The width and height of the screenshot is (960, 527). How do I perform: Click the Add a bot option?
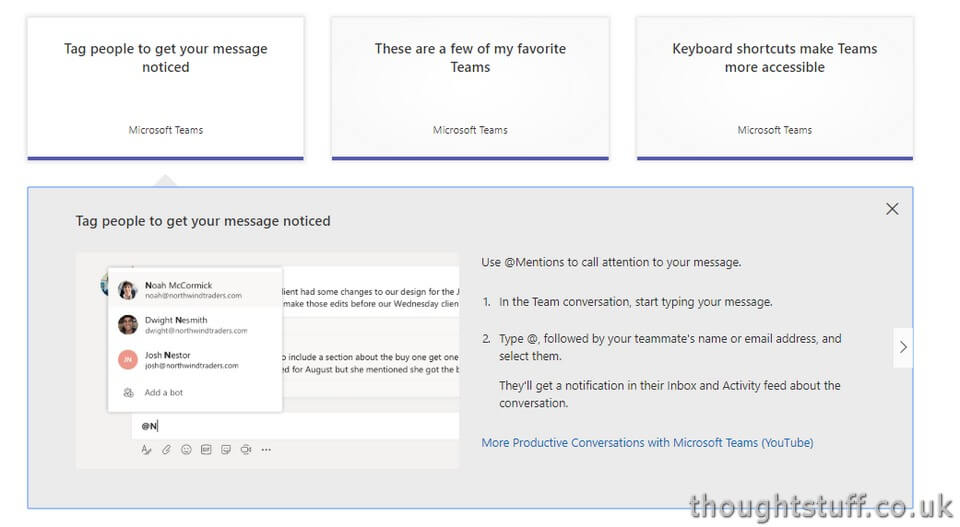pos(195,392)
